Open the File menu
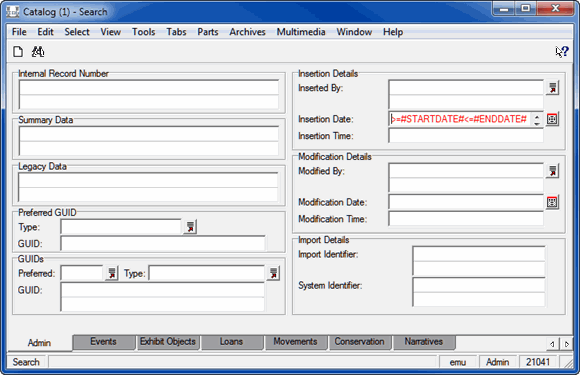The image size is (580, 375). (19, 32)
